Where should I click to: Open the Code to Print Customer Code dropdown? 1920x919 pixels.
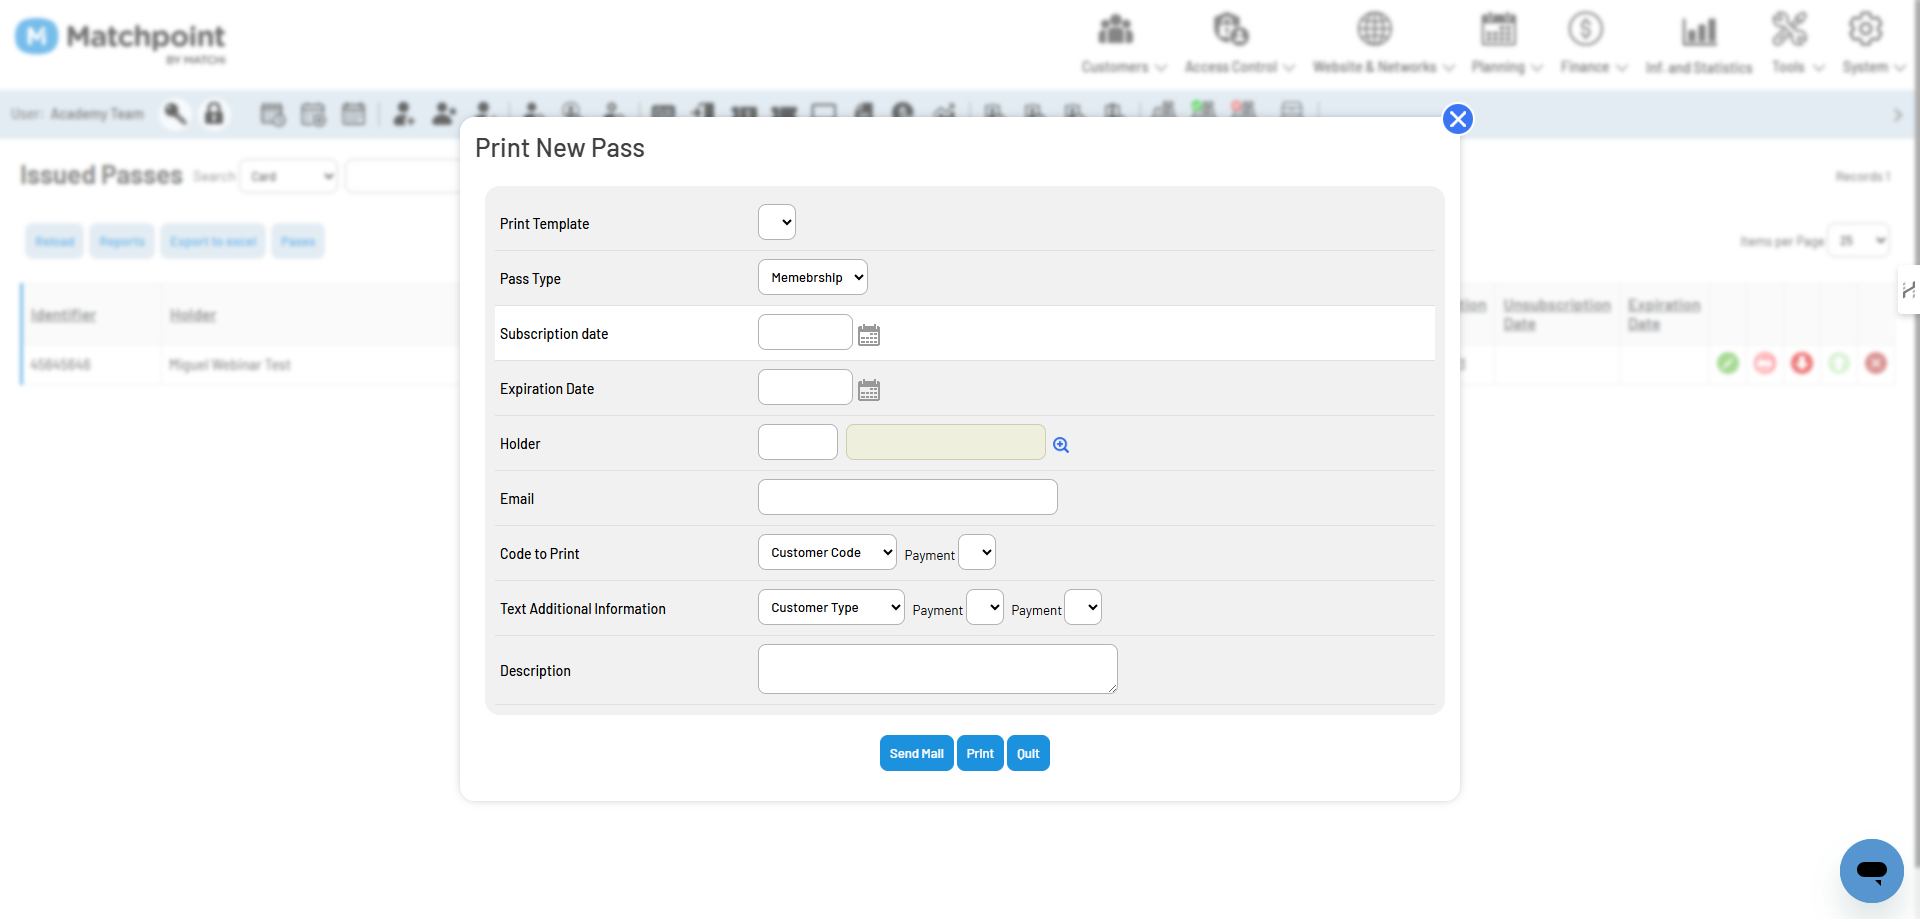(827, 552)
